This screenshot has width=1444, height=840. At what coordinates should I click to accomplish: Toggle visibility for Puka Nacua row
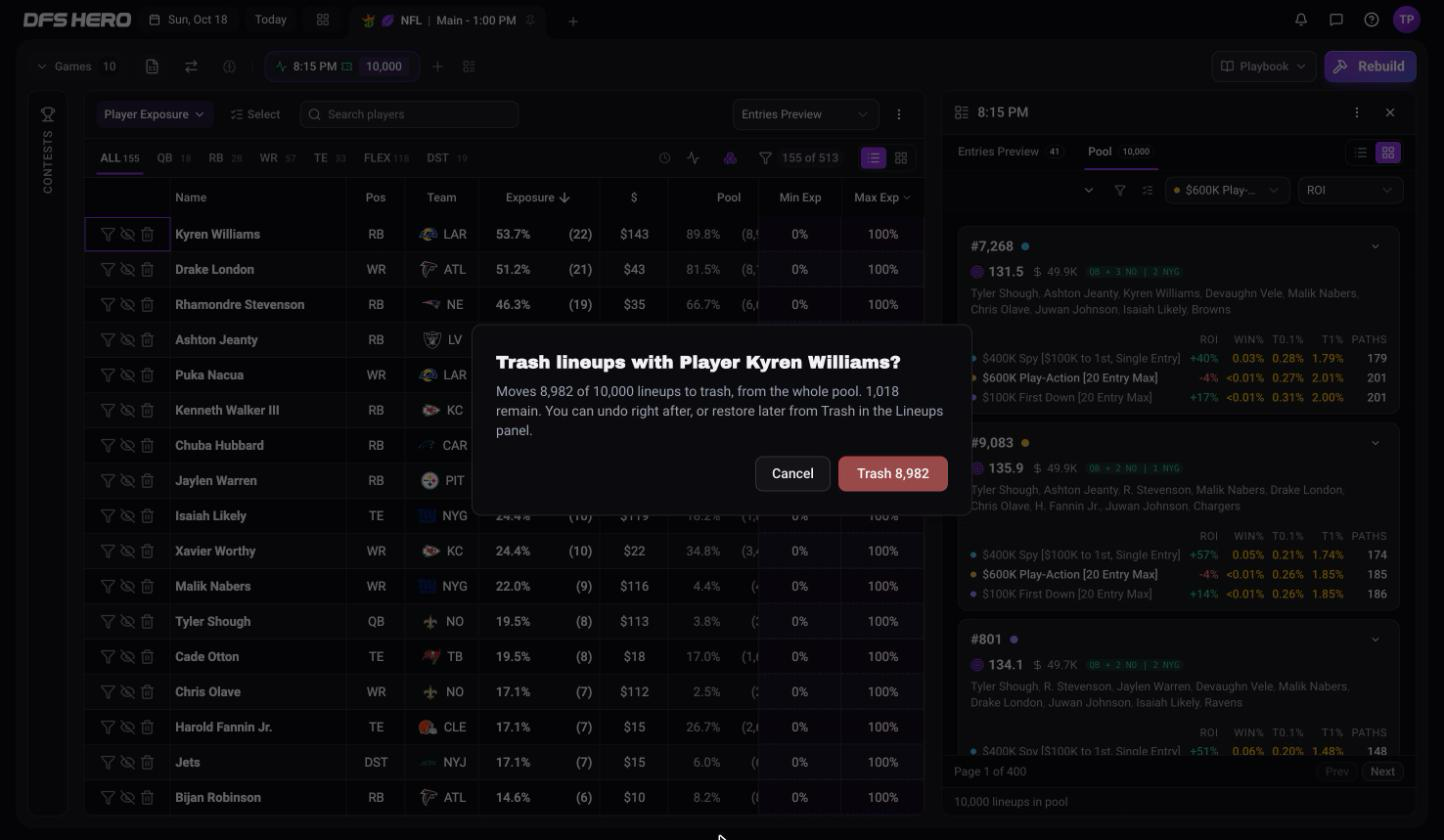(x=127, y=375)
